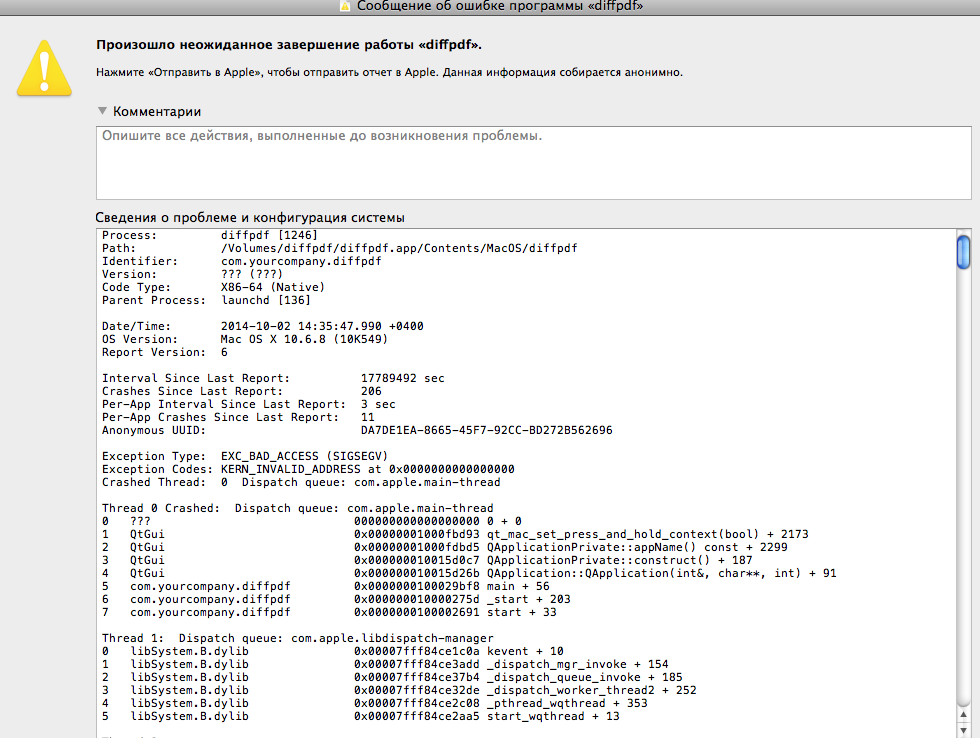Image resolution: width=980 pixels, height=738 pixels.
Task: Click the bold crash headline about «diffpdf»
Action: 289,45
